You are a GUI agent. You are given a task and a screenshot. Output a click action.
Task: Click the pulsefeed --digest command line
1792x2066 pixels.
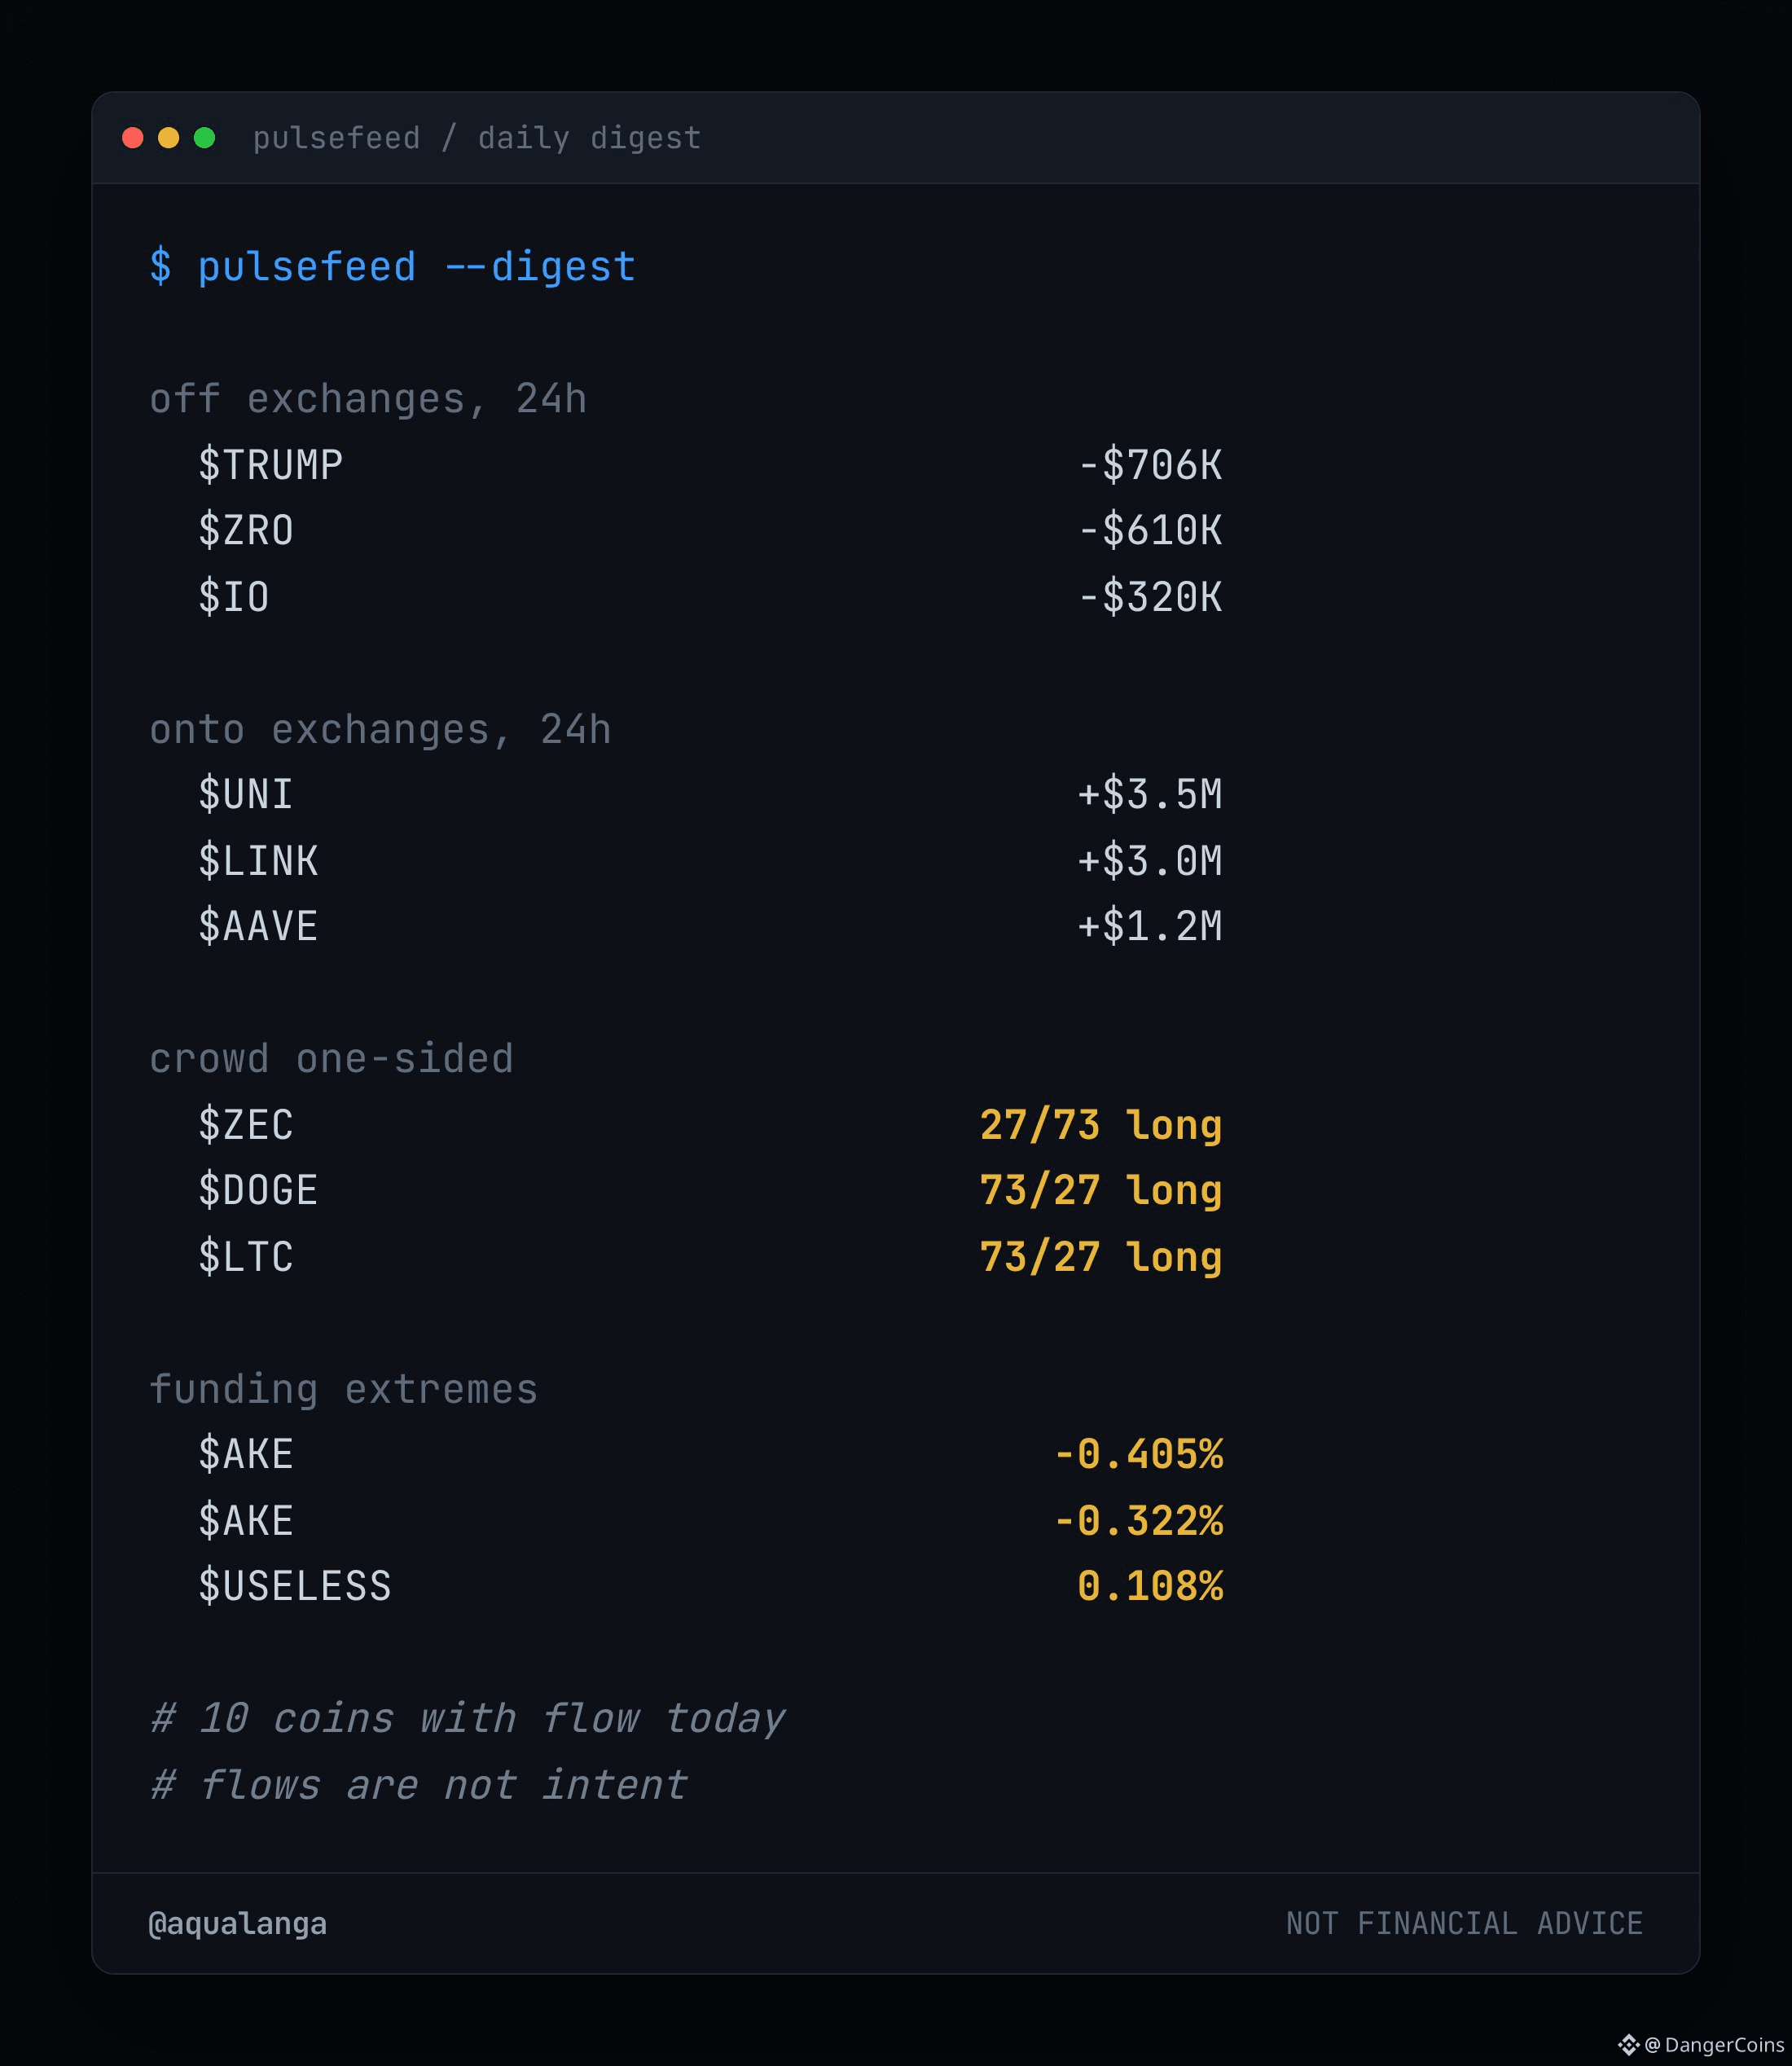pos(392,267)
